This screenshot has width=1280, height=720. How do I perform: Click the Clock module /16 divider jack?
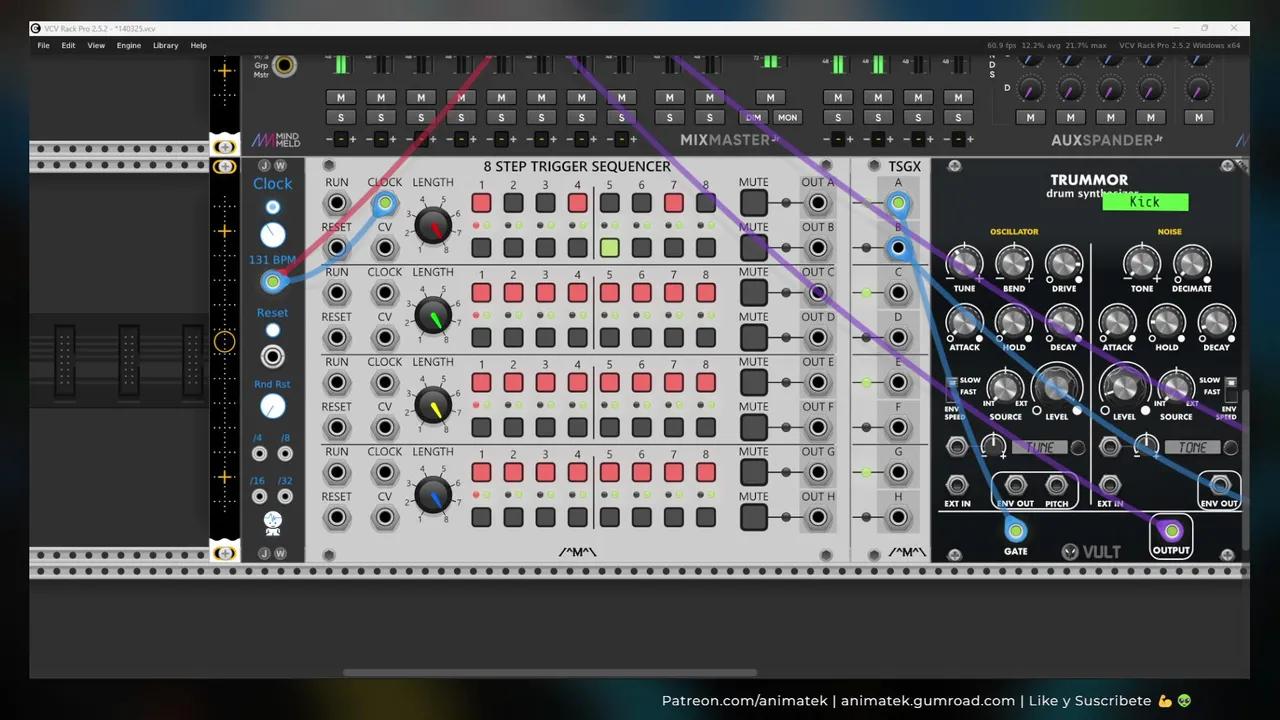(259, 496)
